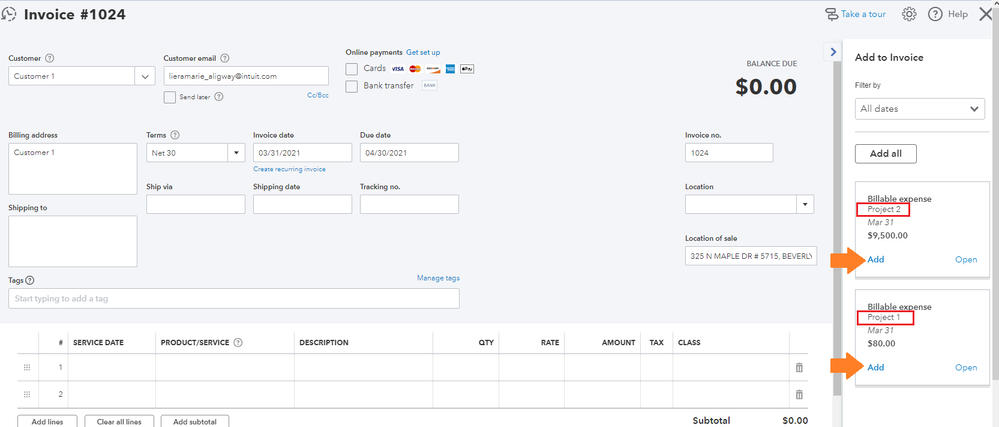The image size is (999, 427).
Task: Click the Clear all lines button
Action: 119,421
